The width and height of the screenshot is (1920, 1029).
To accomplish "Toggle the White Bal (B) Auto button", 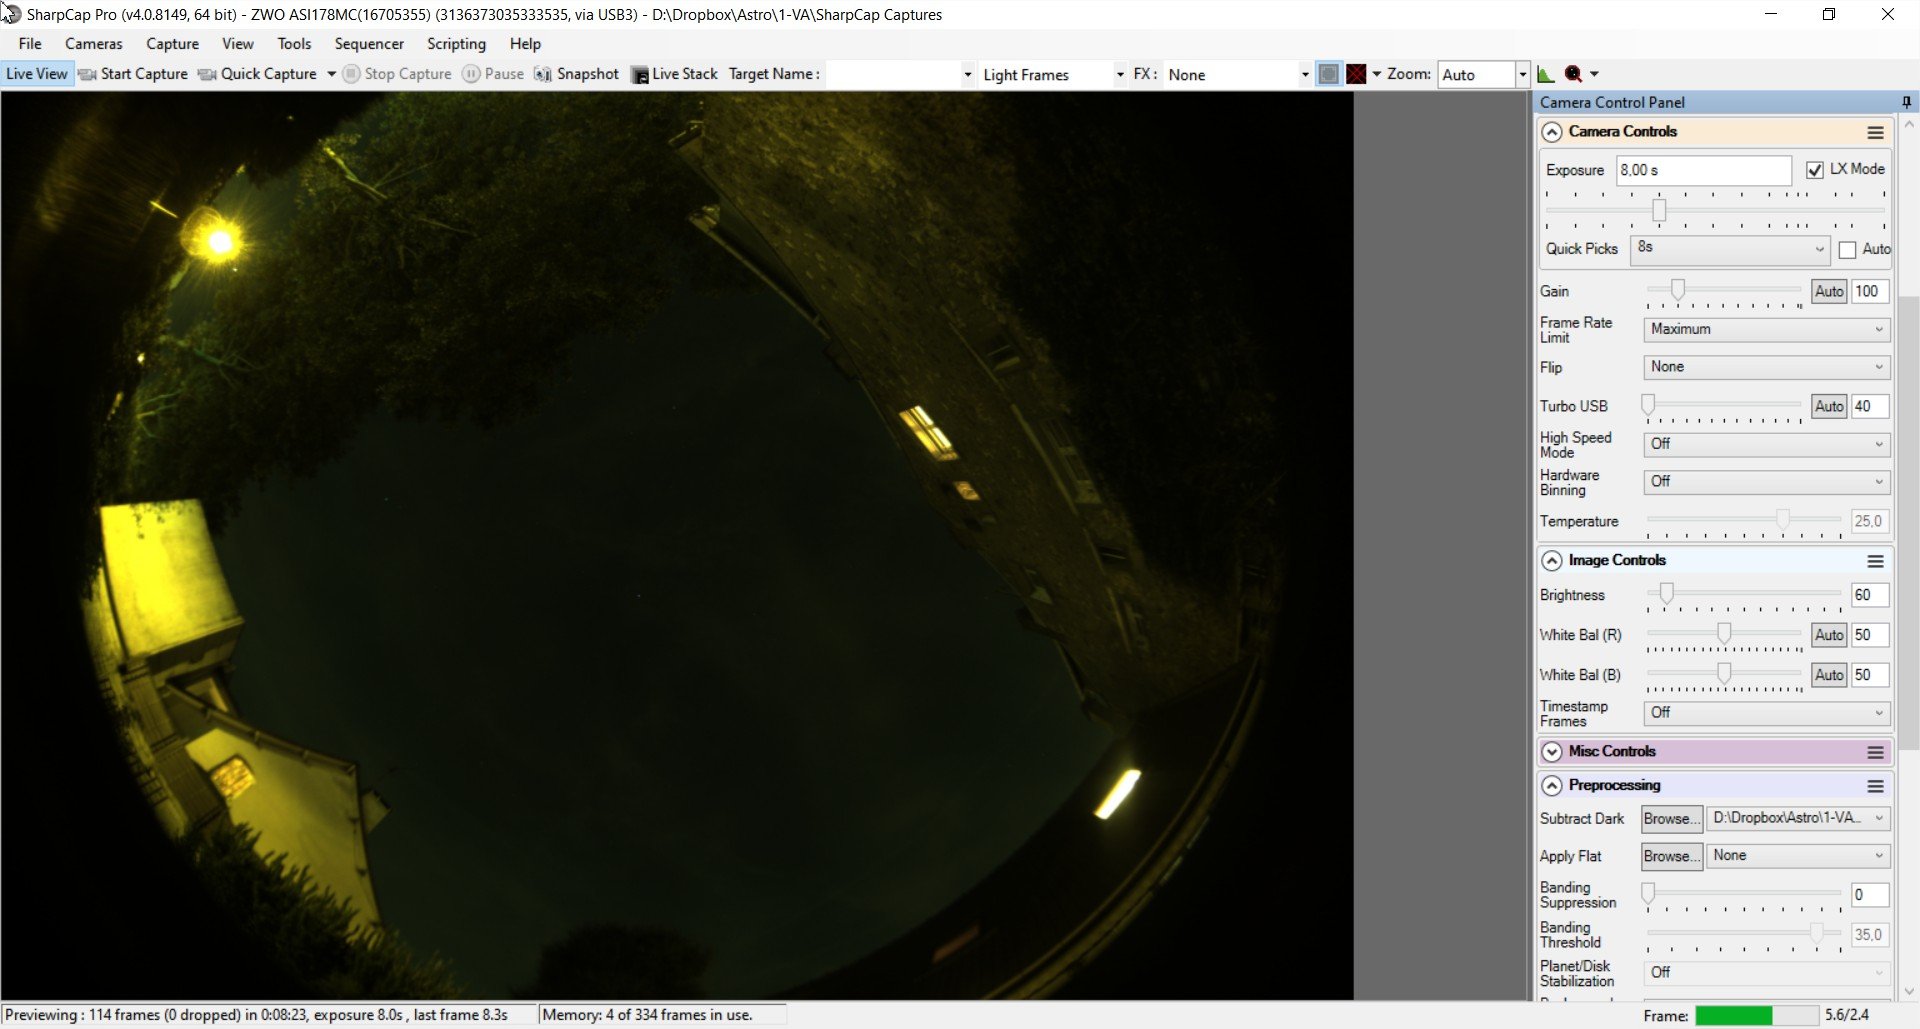I will (x=1829, y=675).
